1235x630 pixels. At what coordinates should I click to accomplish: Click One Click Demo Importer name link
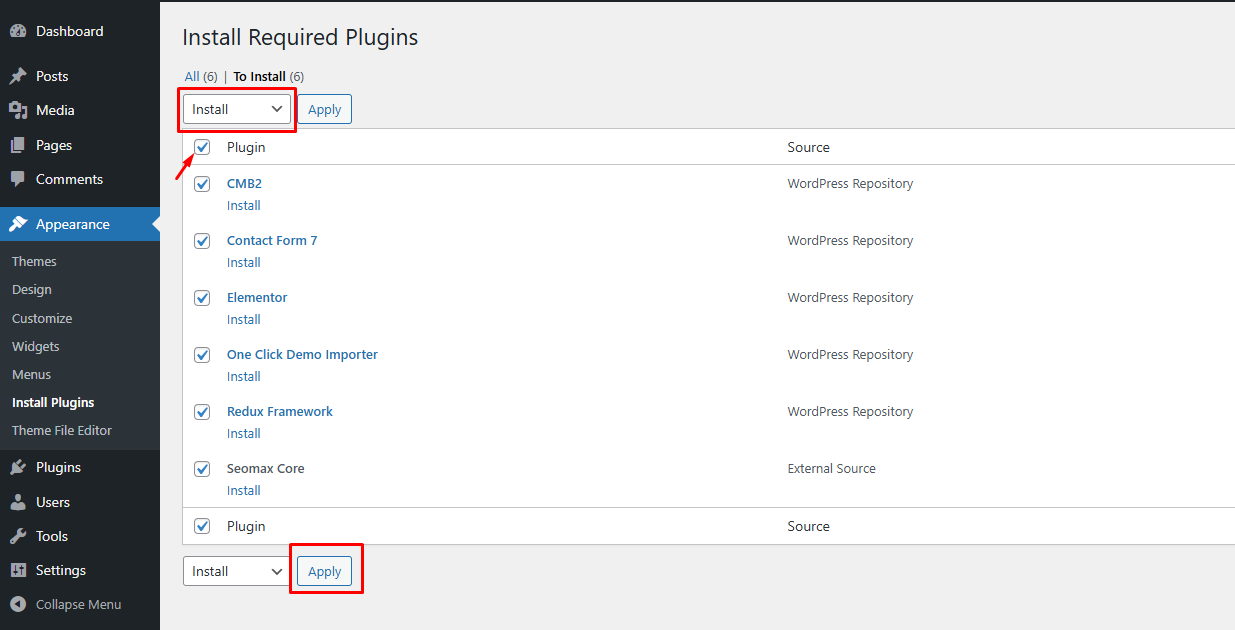(302, 355)
